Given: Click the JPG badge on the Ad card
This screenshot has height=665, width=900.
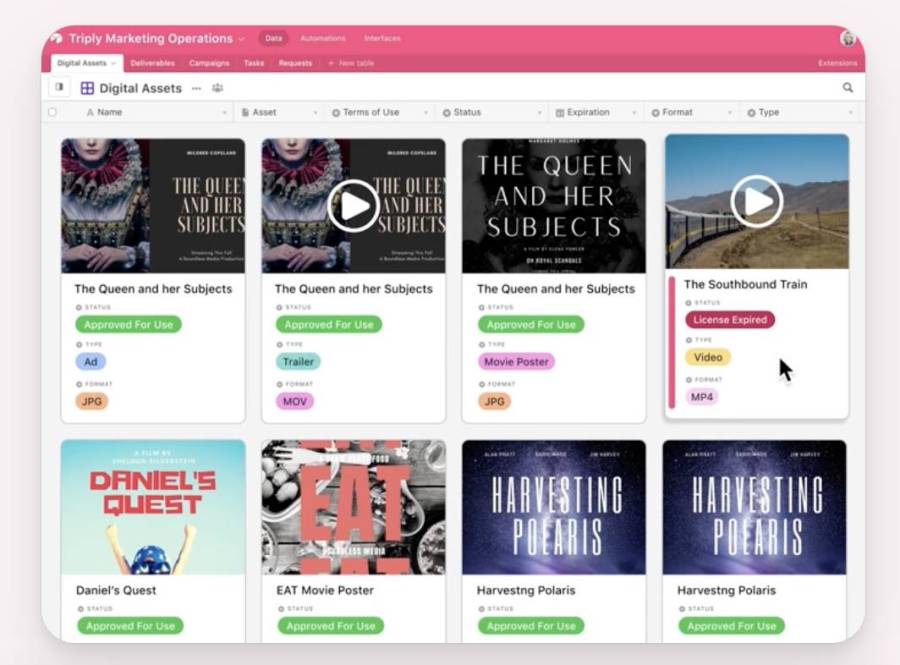Looking at the screenshot, I should click(x=92, y=402).
